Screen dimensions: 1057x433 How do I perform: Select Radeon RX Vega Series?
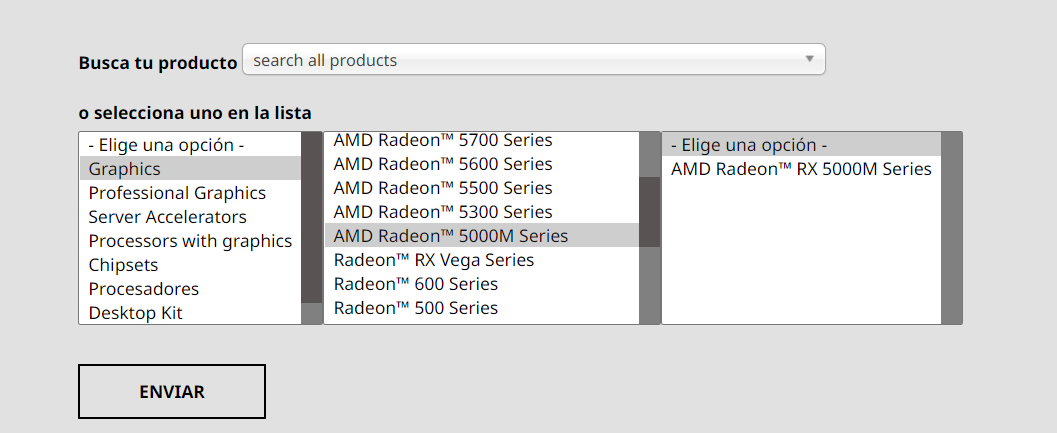pyautogui.click(x=433, y=260)
